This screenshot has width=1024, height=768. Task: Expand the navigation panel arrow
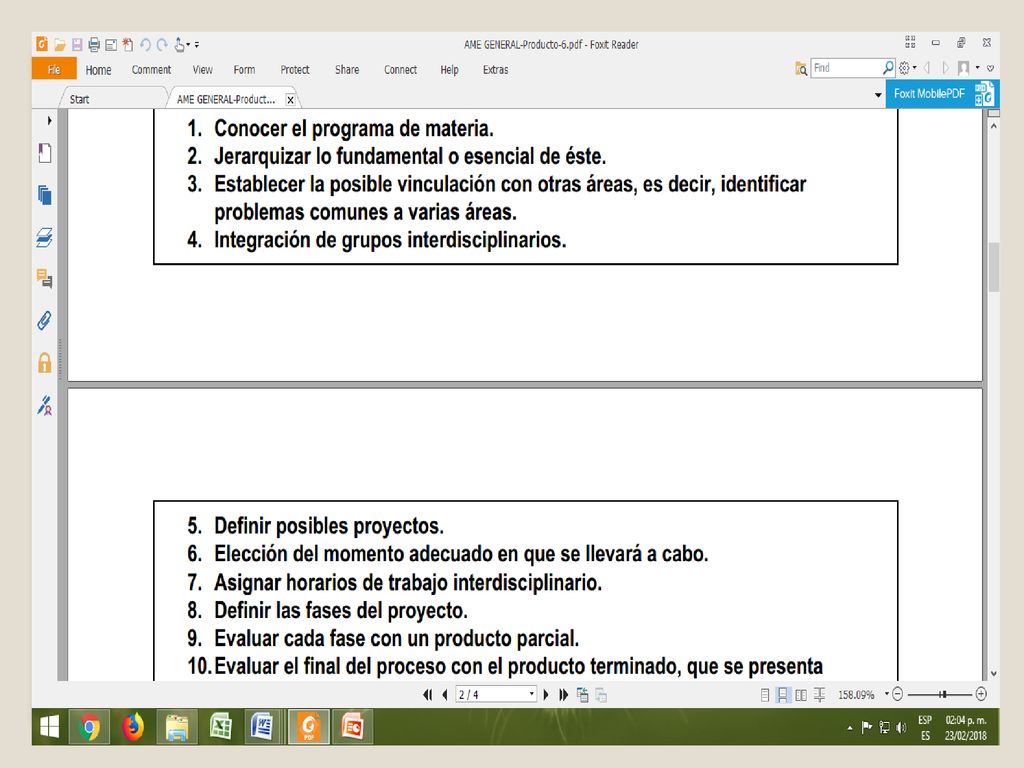pos(49,120)
